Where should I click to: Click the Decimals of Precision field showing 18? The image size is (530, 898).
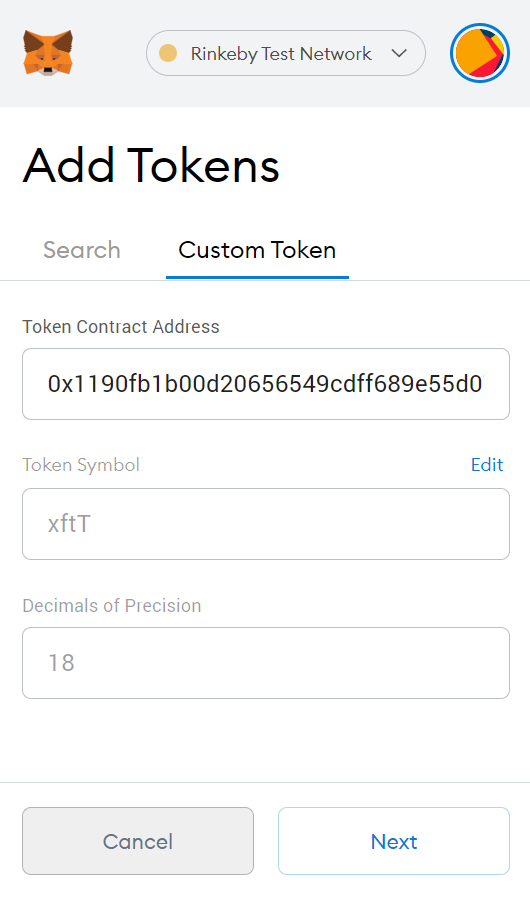266,663
